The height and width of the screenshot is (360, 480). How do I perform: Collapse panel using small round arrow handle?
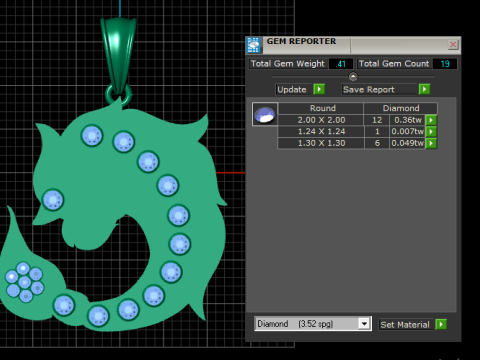click(353, 77)
